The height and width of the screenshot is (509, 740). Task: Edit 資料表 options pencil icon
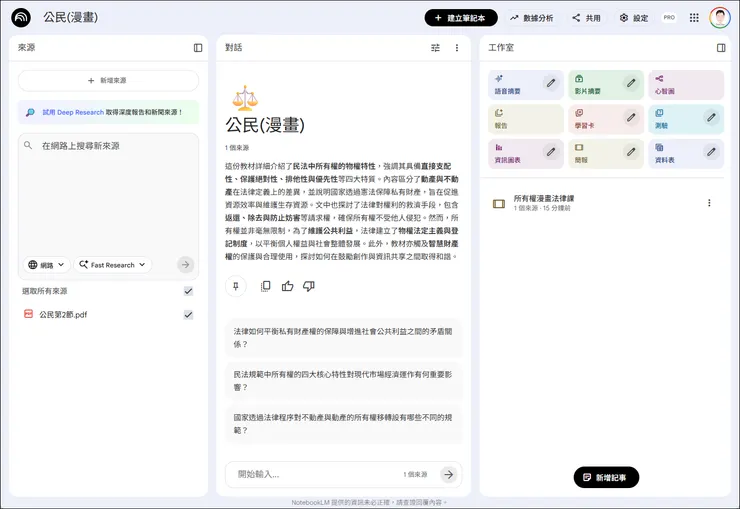(x=711, y=152)
